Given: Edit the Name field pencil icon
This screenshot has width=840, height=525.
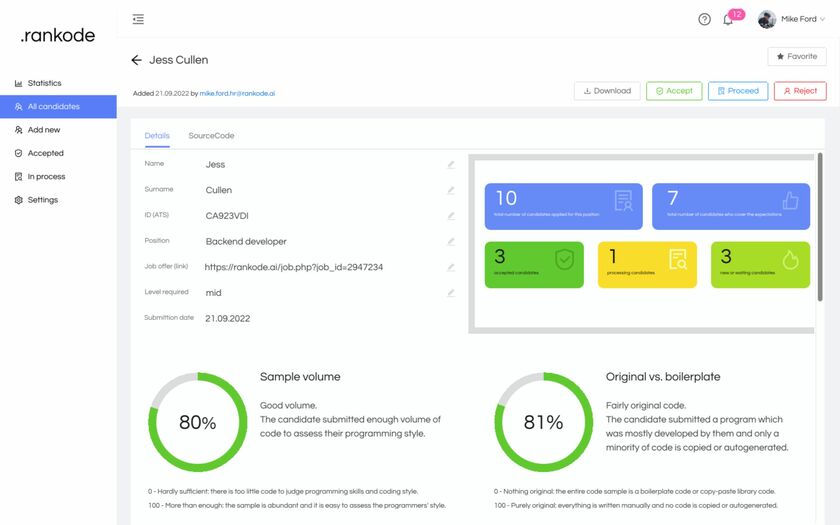Looking at the screenshot, I should (451, 164).
